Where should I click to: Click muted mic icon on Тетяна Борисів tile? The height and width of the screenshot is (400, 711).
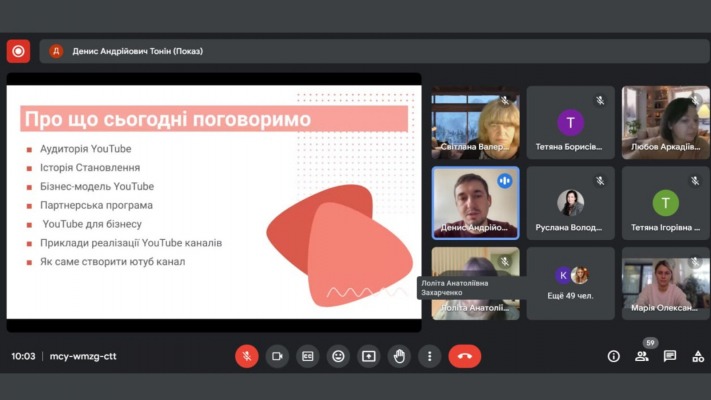(x=600, y=101)
